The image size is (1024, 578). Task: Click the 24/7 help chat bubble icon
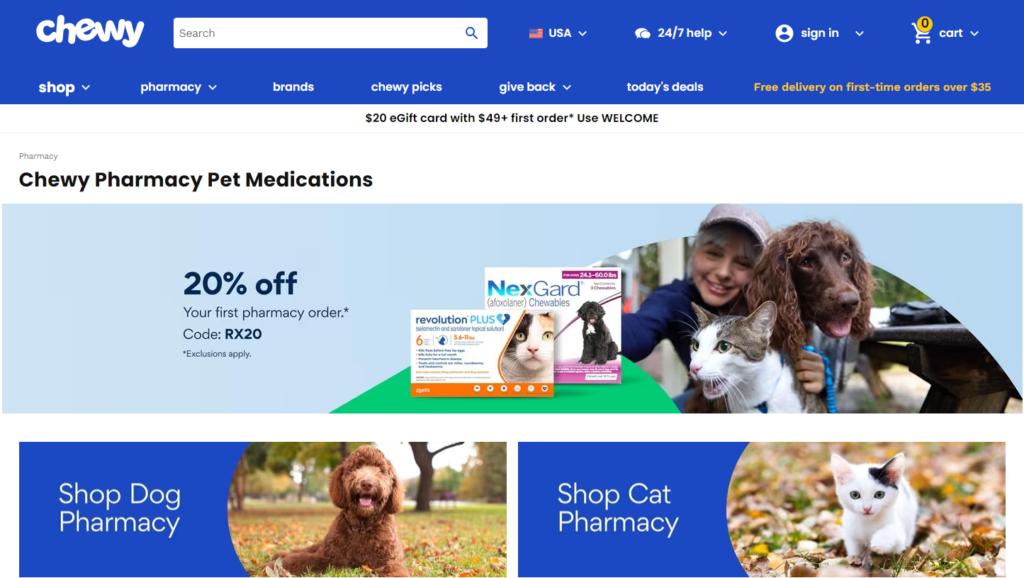pos(643,33)
